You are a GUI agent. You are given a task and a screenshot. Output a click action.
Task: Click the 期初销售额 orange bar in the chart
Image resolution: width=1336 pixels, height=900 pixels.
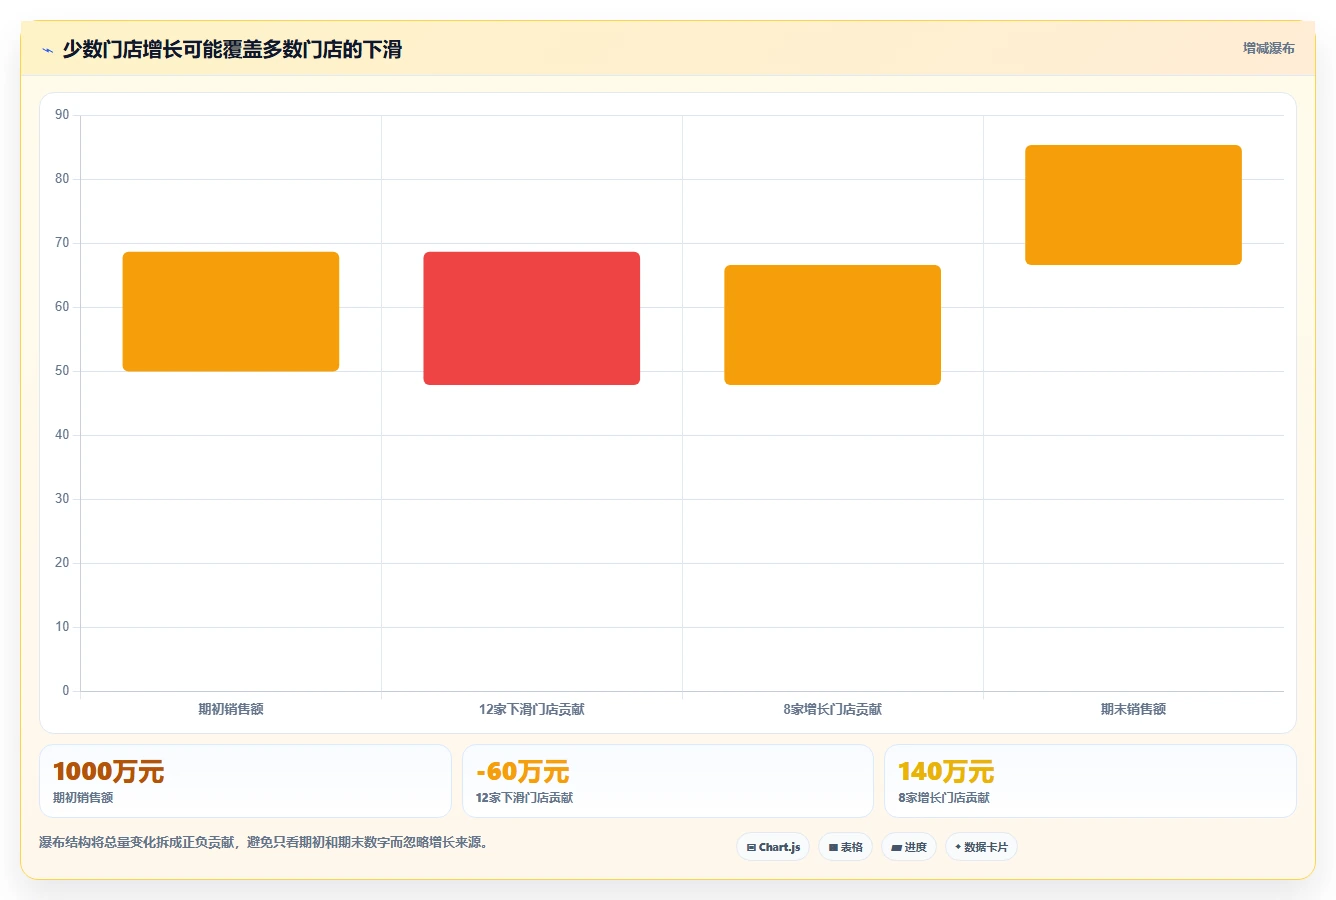coord(231,312)
